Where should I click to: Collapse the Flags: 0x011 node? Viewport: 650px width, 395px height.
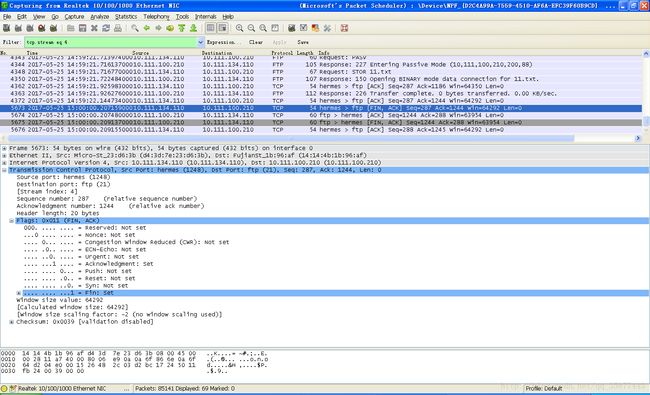pos(12,221)
